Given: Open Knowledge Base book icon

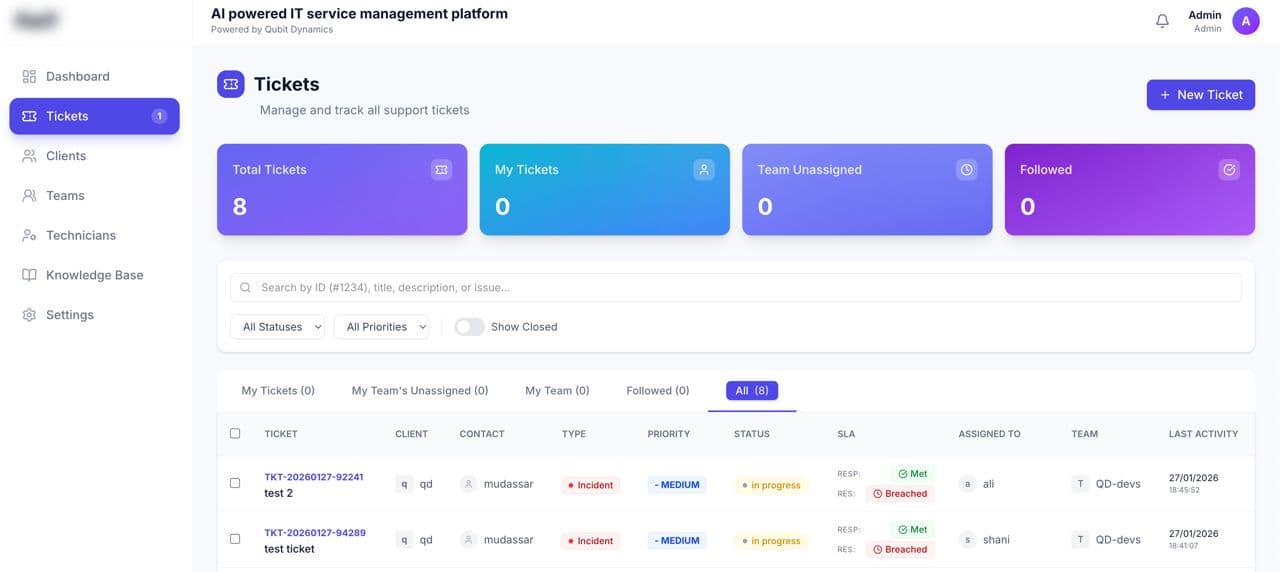Looking at the screenshot, I should (29, 275).
